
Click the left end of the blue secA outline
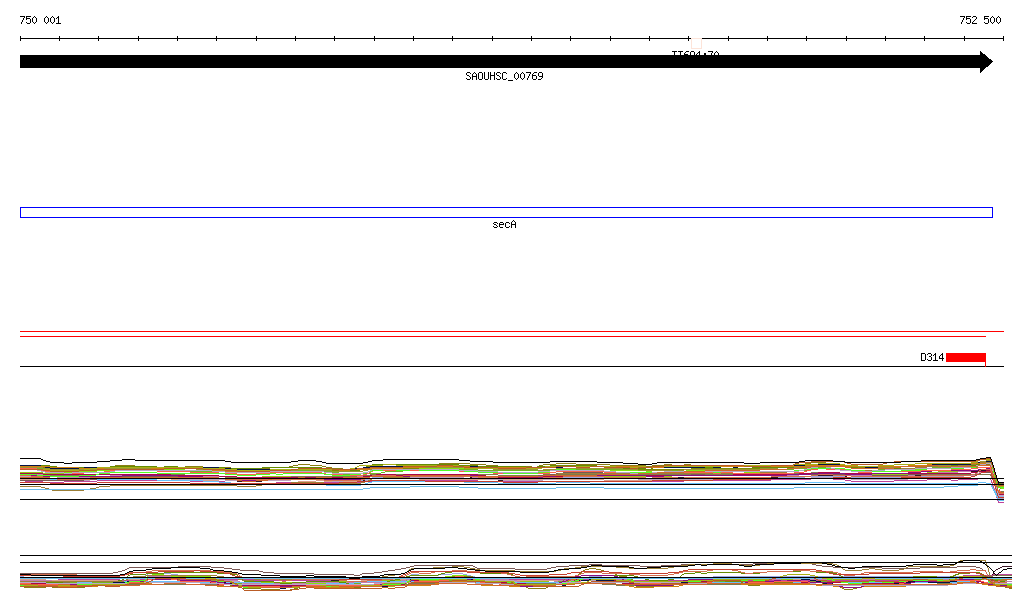click(21, 212)
